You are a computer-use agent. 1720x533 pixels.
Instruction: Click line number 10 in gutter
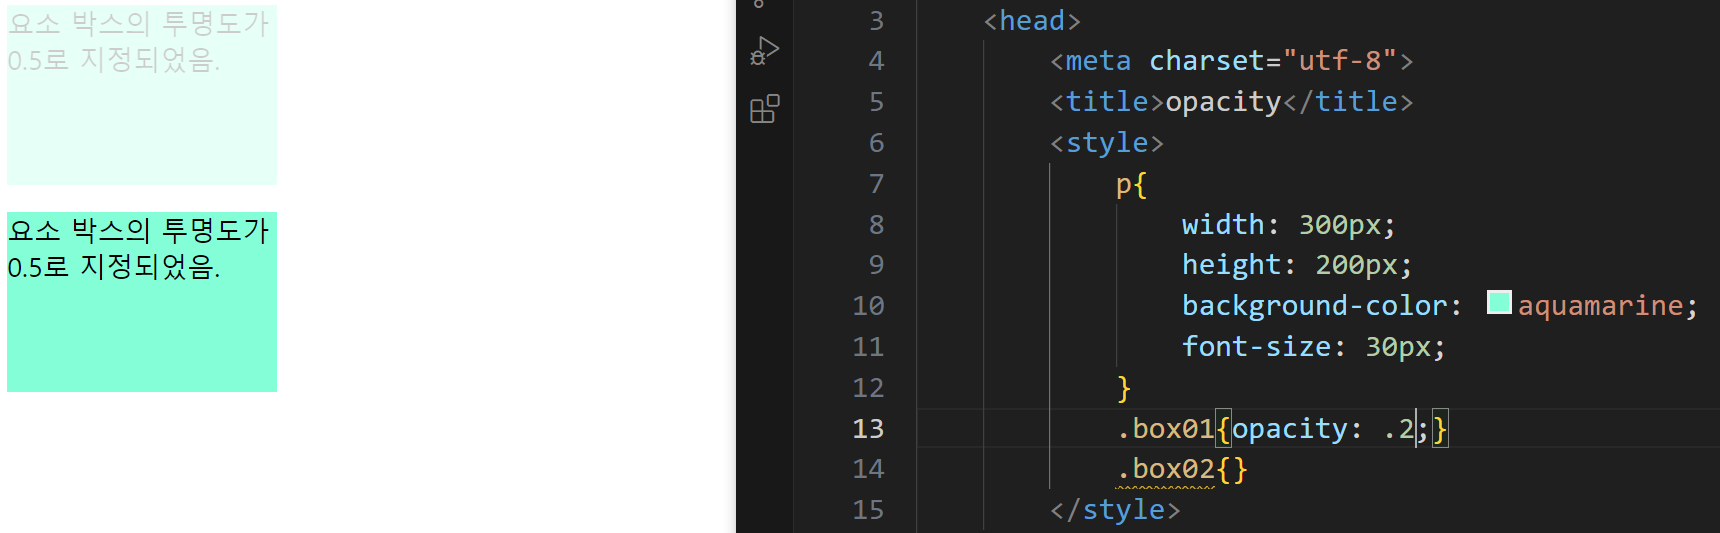click(x=868, y=306)
